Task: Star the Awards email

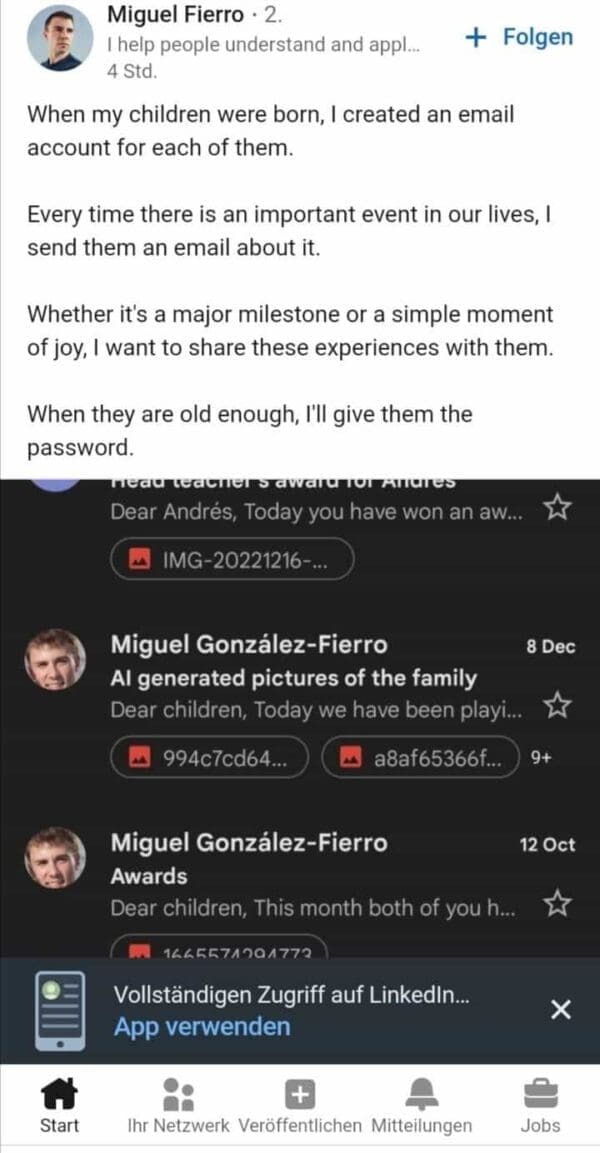Action: (x=557, y=905)
